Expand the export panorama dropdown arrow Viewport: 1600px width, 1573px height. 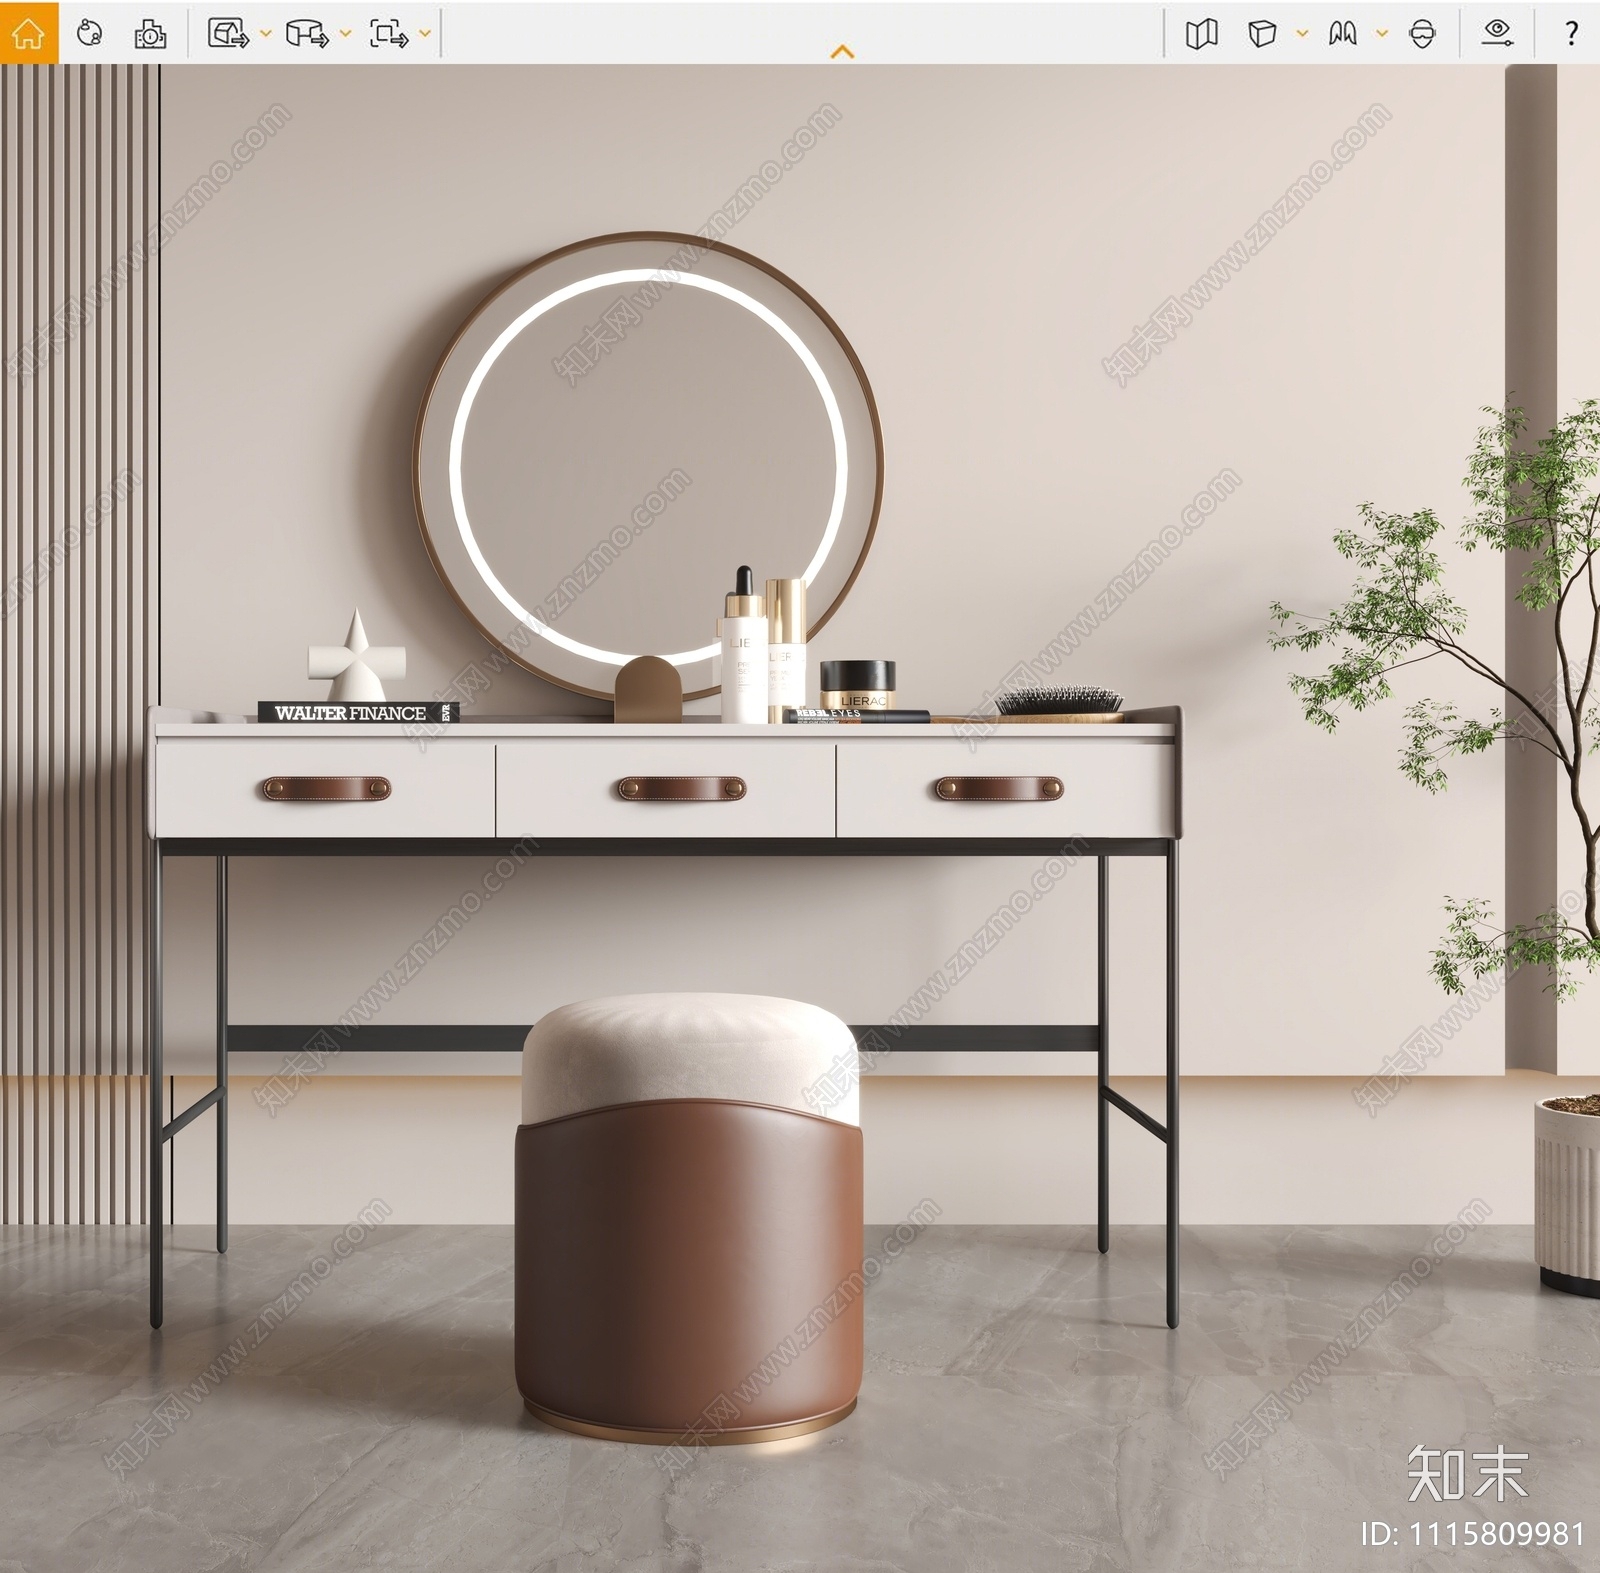point(345,33)
